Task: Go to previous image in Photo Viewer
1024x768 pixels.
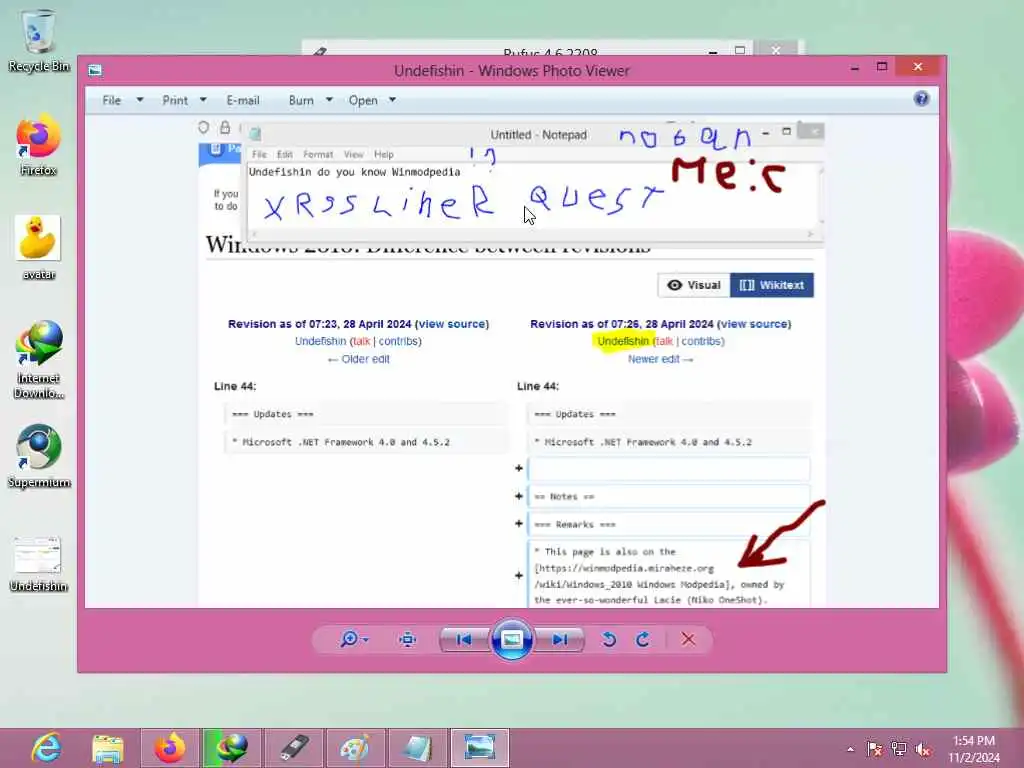Action: coord(464,639)
